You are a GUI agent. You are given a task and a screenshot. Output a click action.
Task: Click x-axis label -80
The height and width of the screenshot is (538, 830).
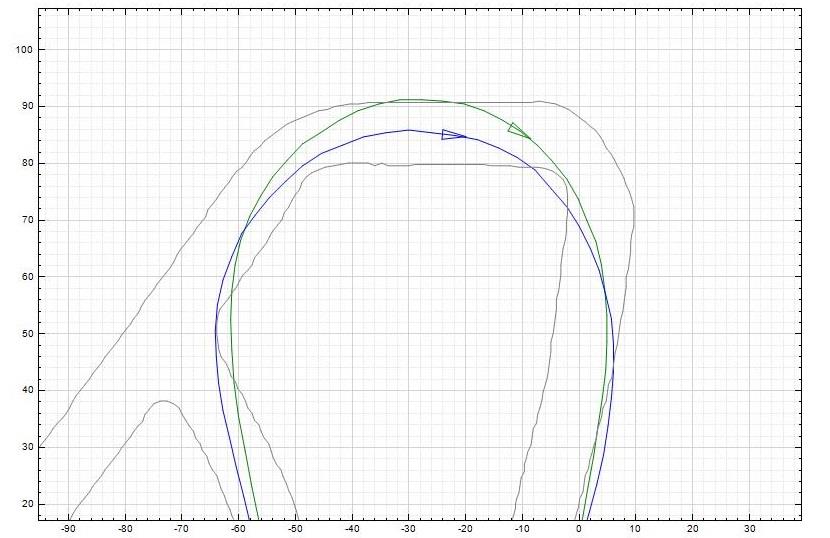tap(124, 529)
